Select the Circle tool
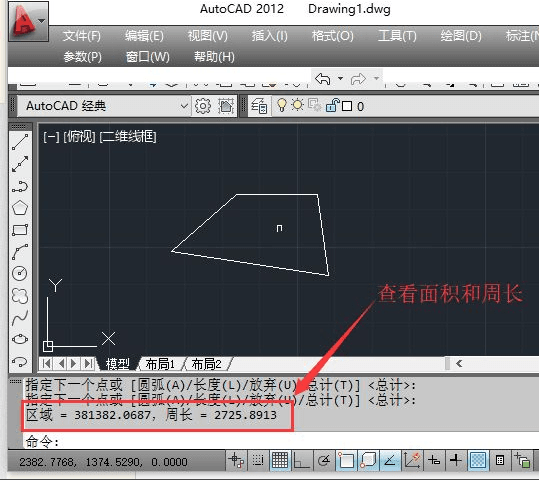This screenshot has width=539, height=480. point(20,274)
